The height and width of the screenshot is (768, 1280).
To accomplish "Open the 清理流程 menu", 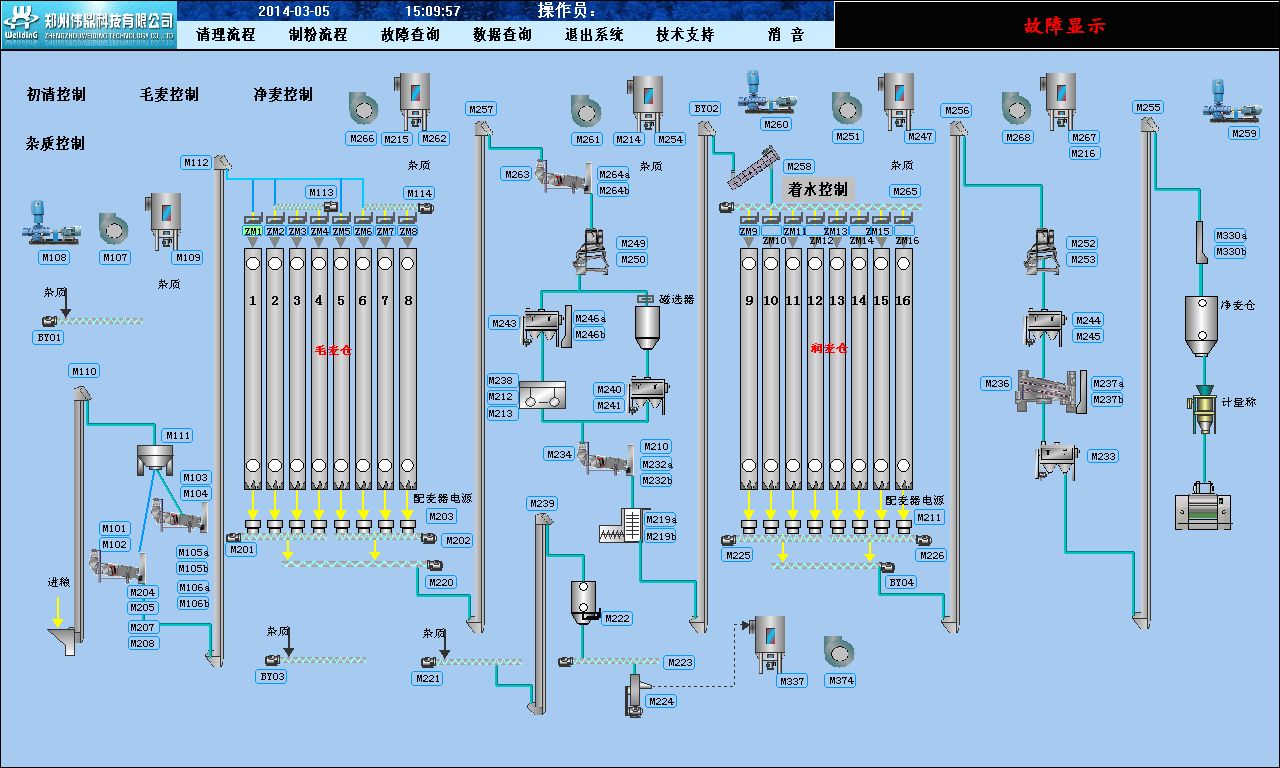I will (x=226, y=35).
